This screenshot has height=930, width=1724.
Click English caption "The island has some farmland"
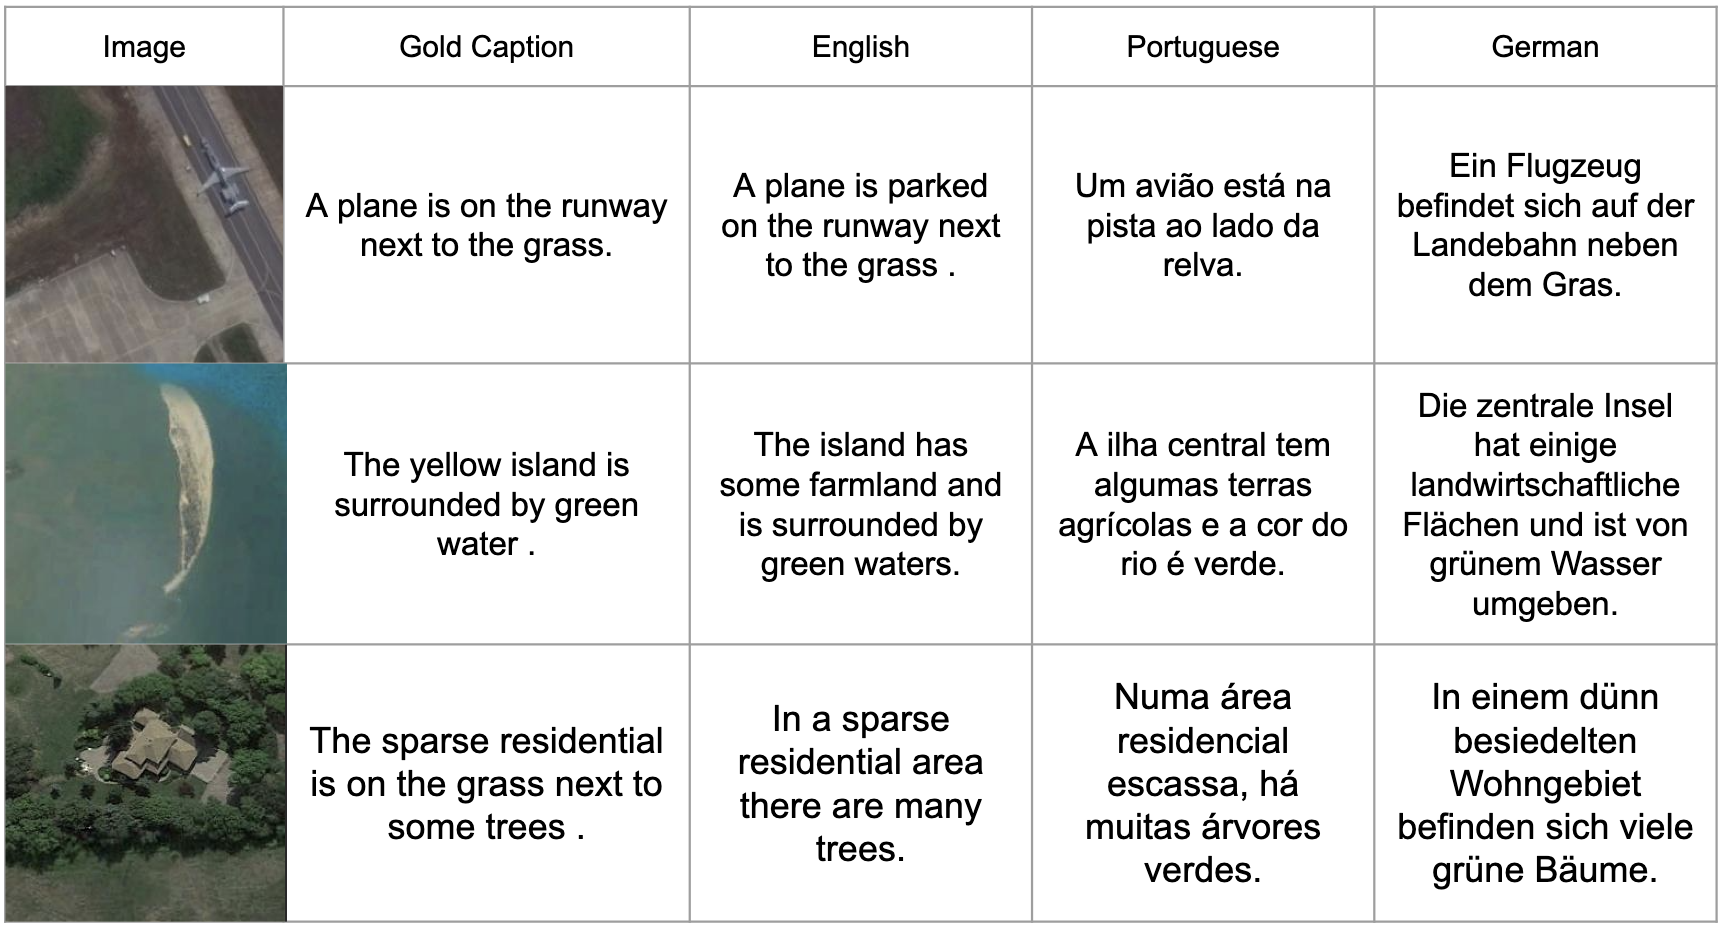point(860,504)
